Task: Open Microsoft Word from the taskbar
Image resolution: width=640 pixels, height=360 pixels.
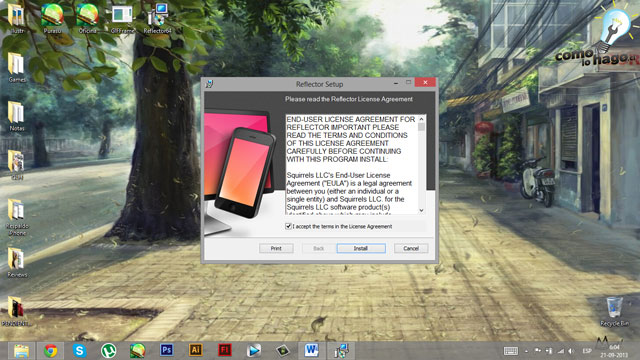Action: pyautogui.click(x=311, y=351)
